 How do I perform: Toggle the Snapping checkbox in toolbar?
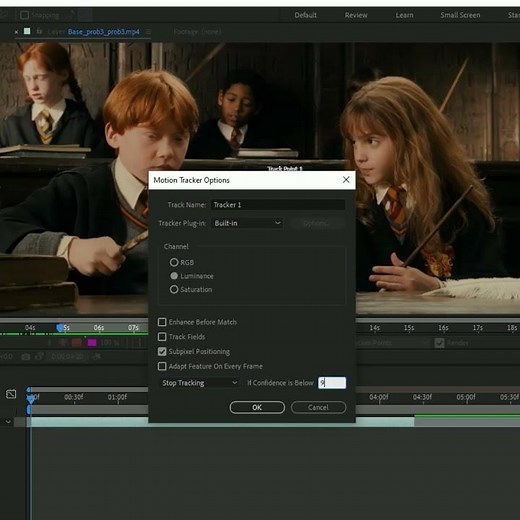pyautogui.click(x=24, y=15)
